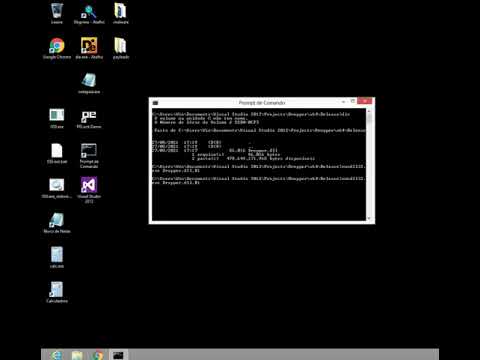Maximize the command prompt window

point(353,101)
